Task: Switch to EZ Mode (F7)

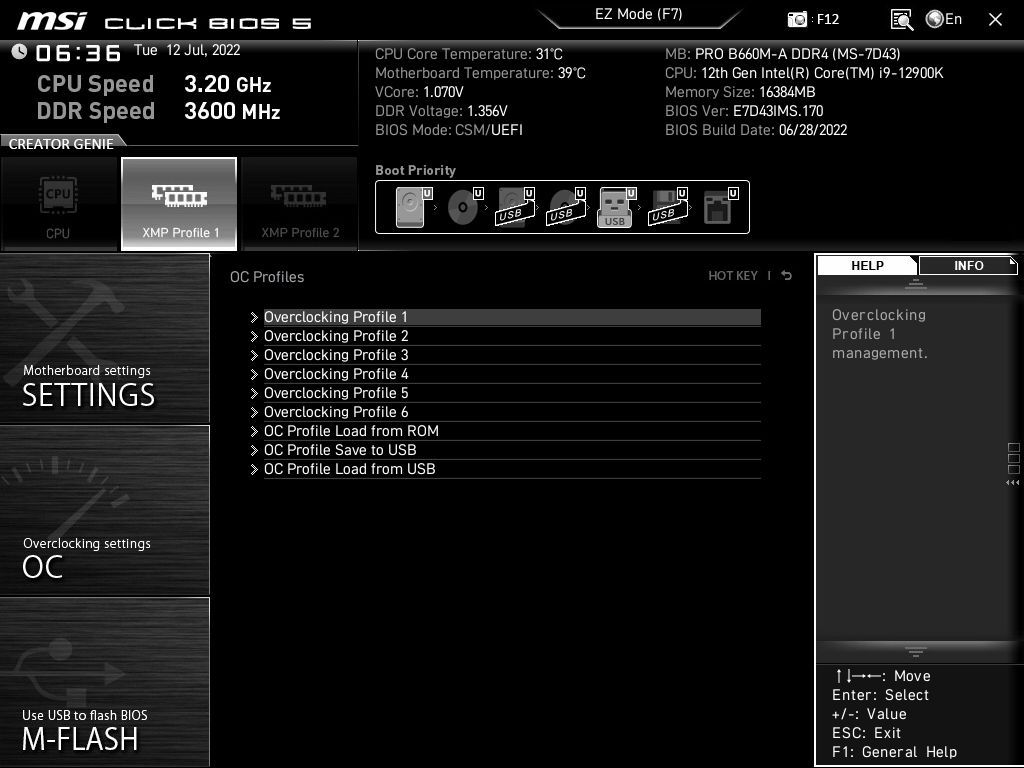Action: tap(638, 14)
